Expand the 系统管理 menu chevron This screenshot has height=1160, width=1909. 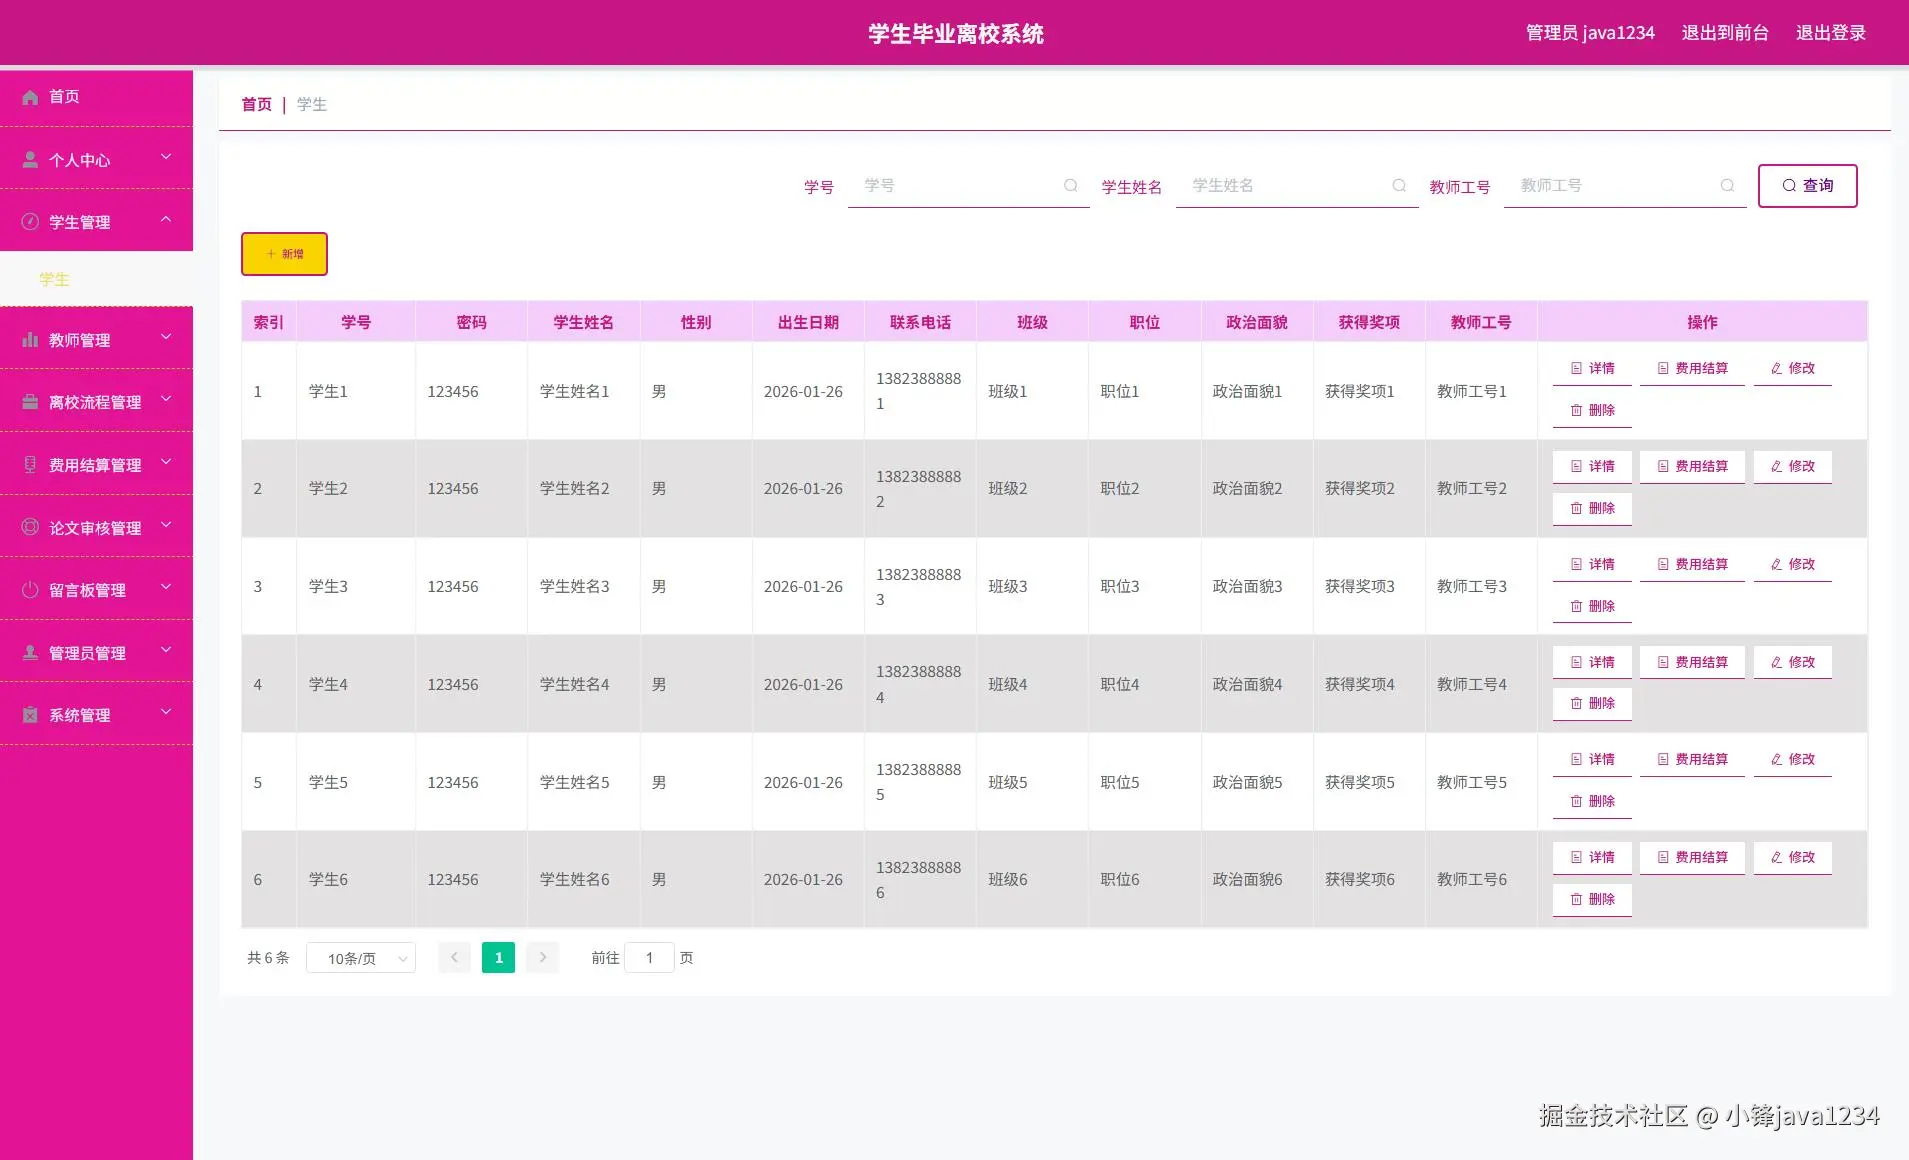pyautogui.click(x=166, y=712)
